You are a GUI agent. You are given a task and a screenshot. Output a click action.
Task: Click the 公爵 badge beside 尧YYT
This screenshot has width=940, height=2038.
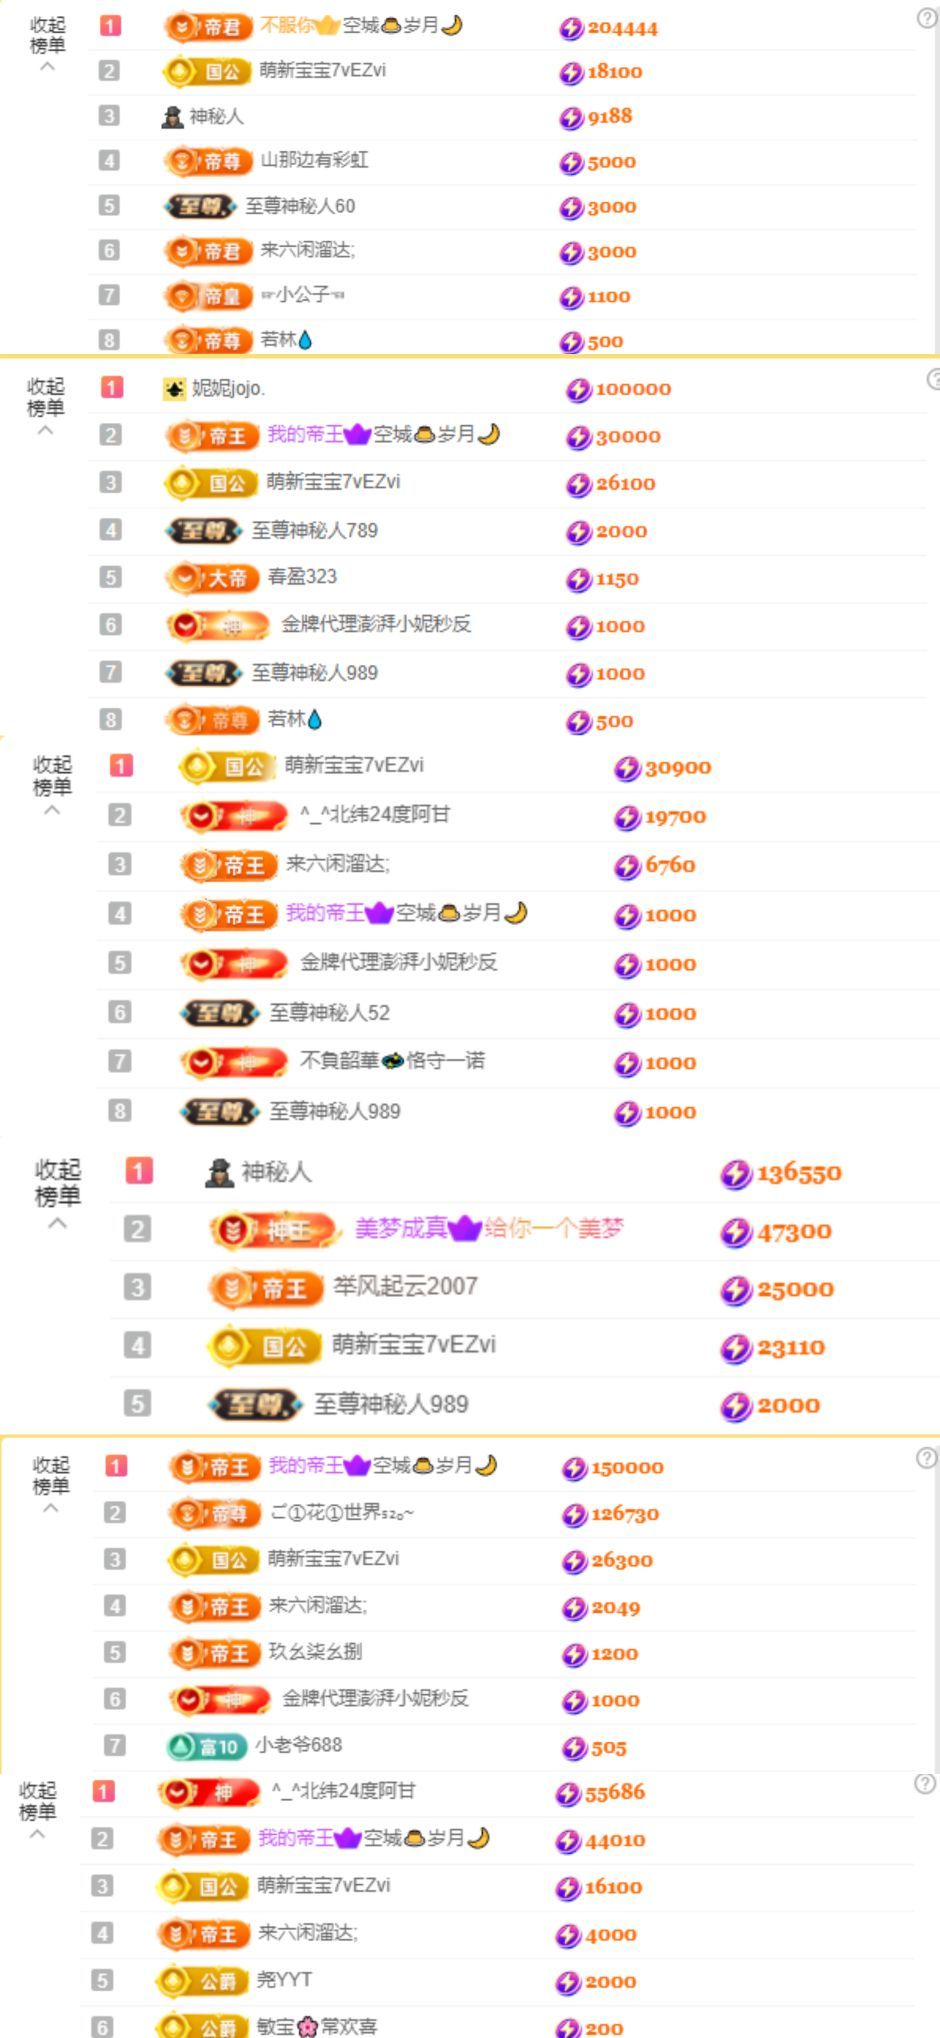tap(202, 1980)
